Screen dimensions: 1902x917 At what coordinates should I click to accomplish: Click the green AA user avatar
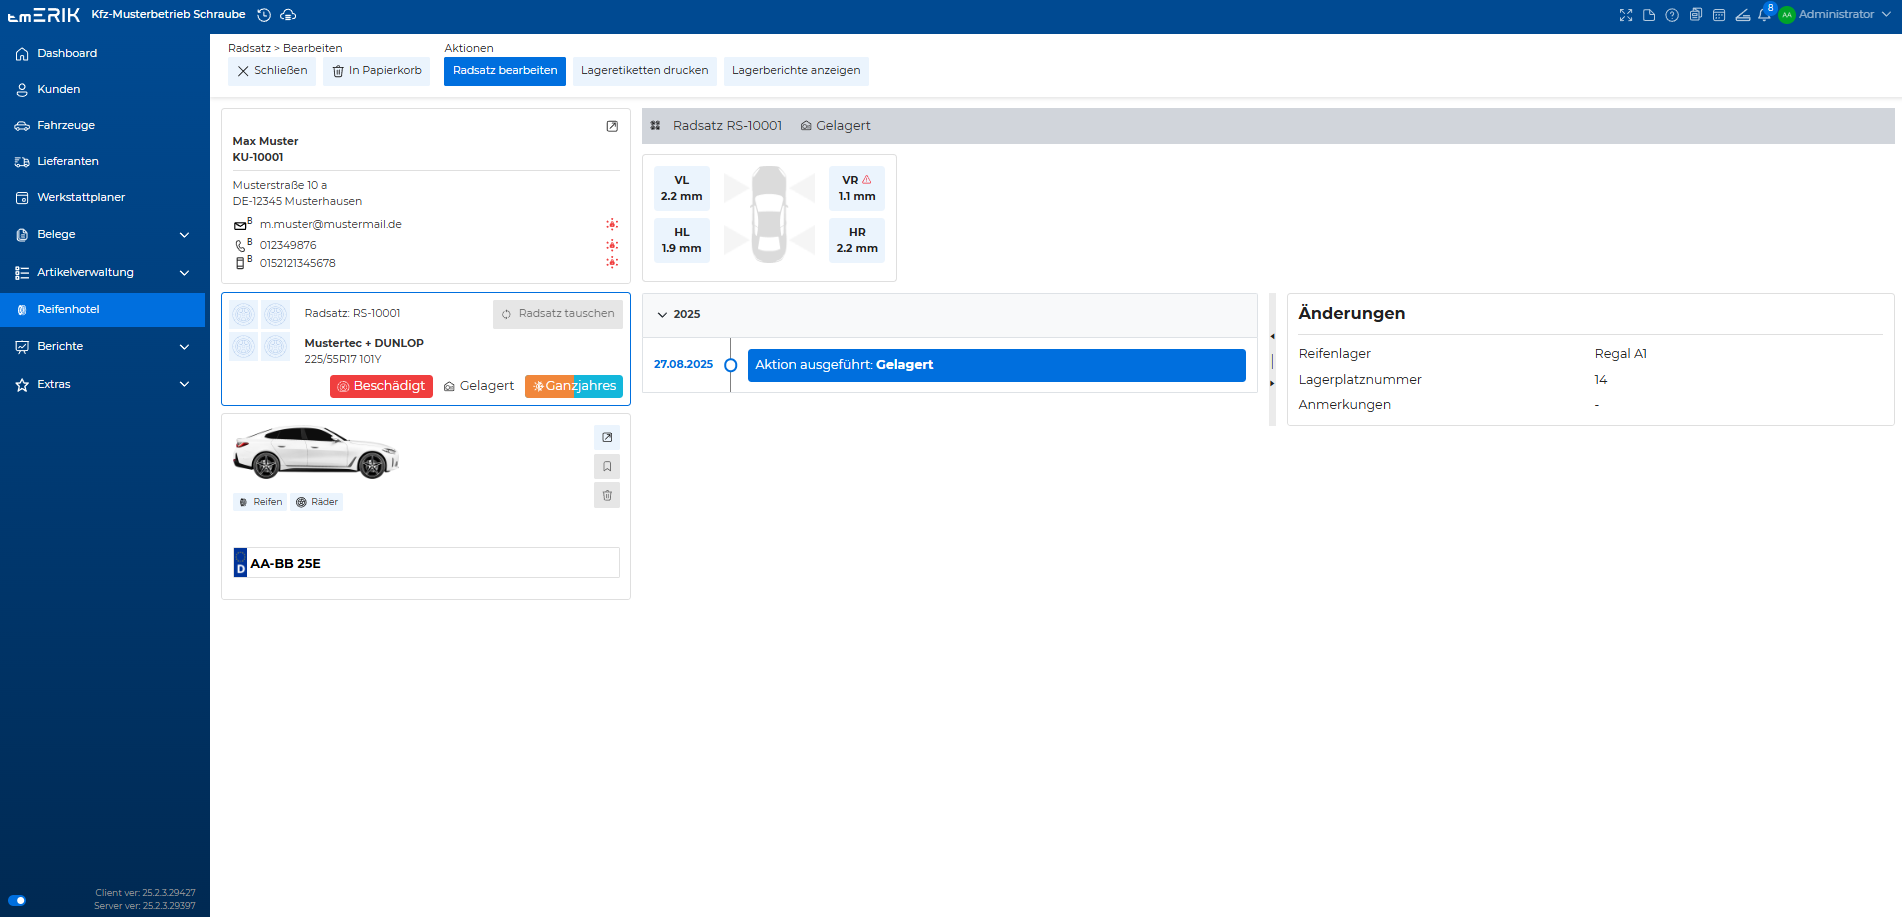click(1787, 15)
